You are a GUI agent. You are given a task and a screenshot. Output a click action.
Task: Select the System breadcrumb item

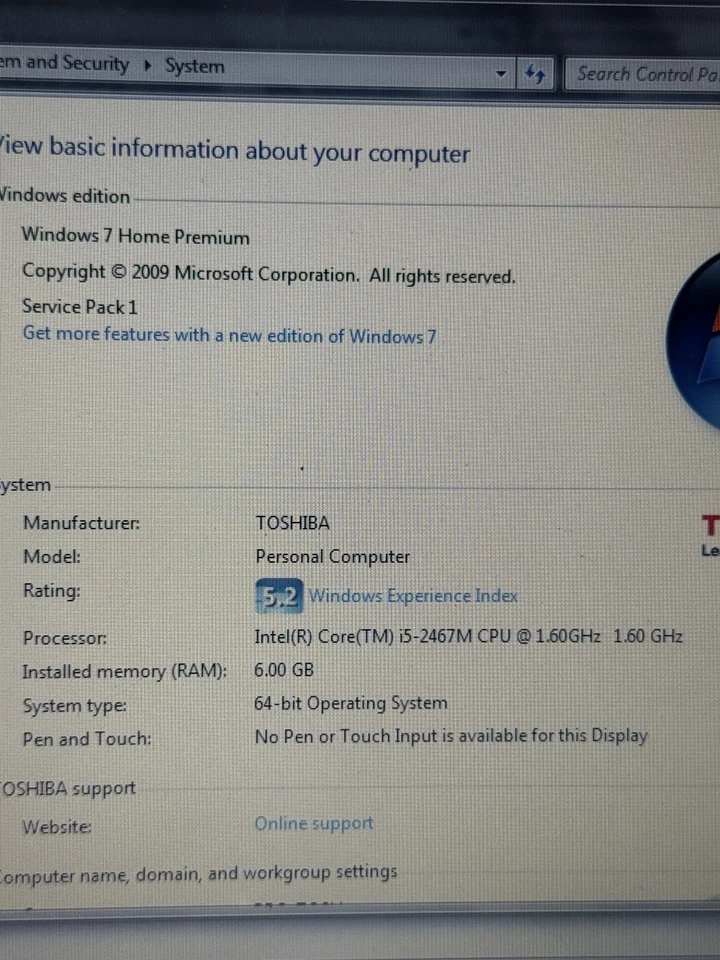tap(195, 66)
